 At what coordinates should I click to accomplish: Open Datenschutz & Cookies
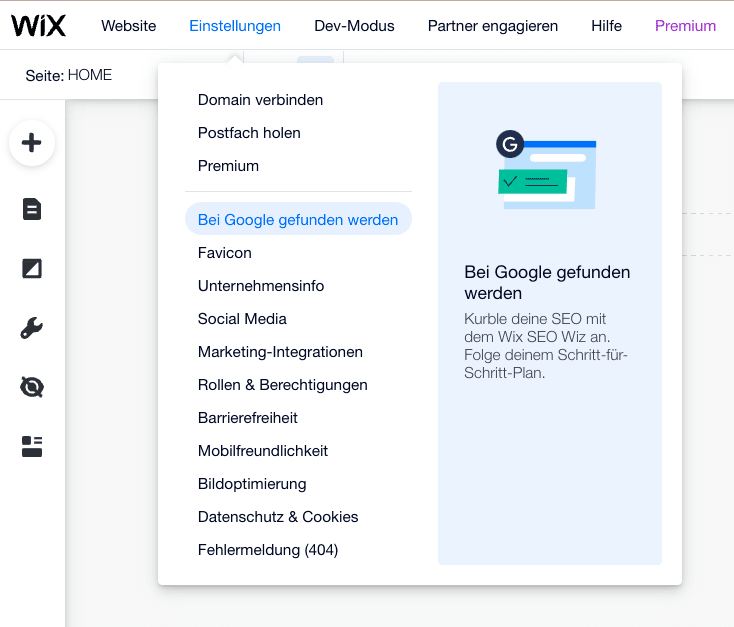(278, 517)
